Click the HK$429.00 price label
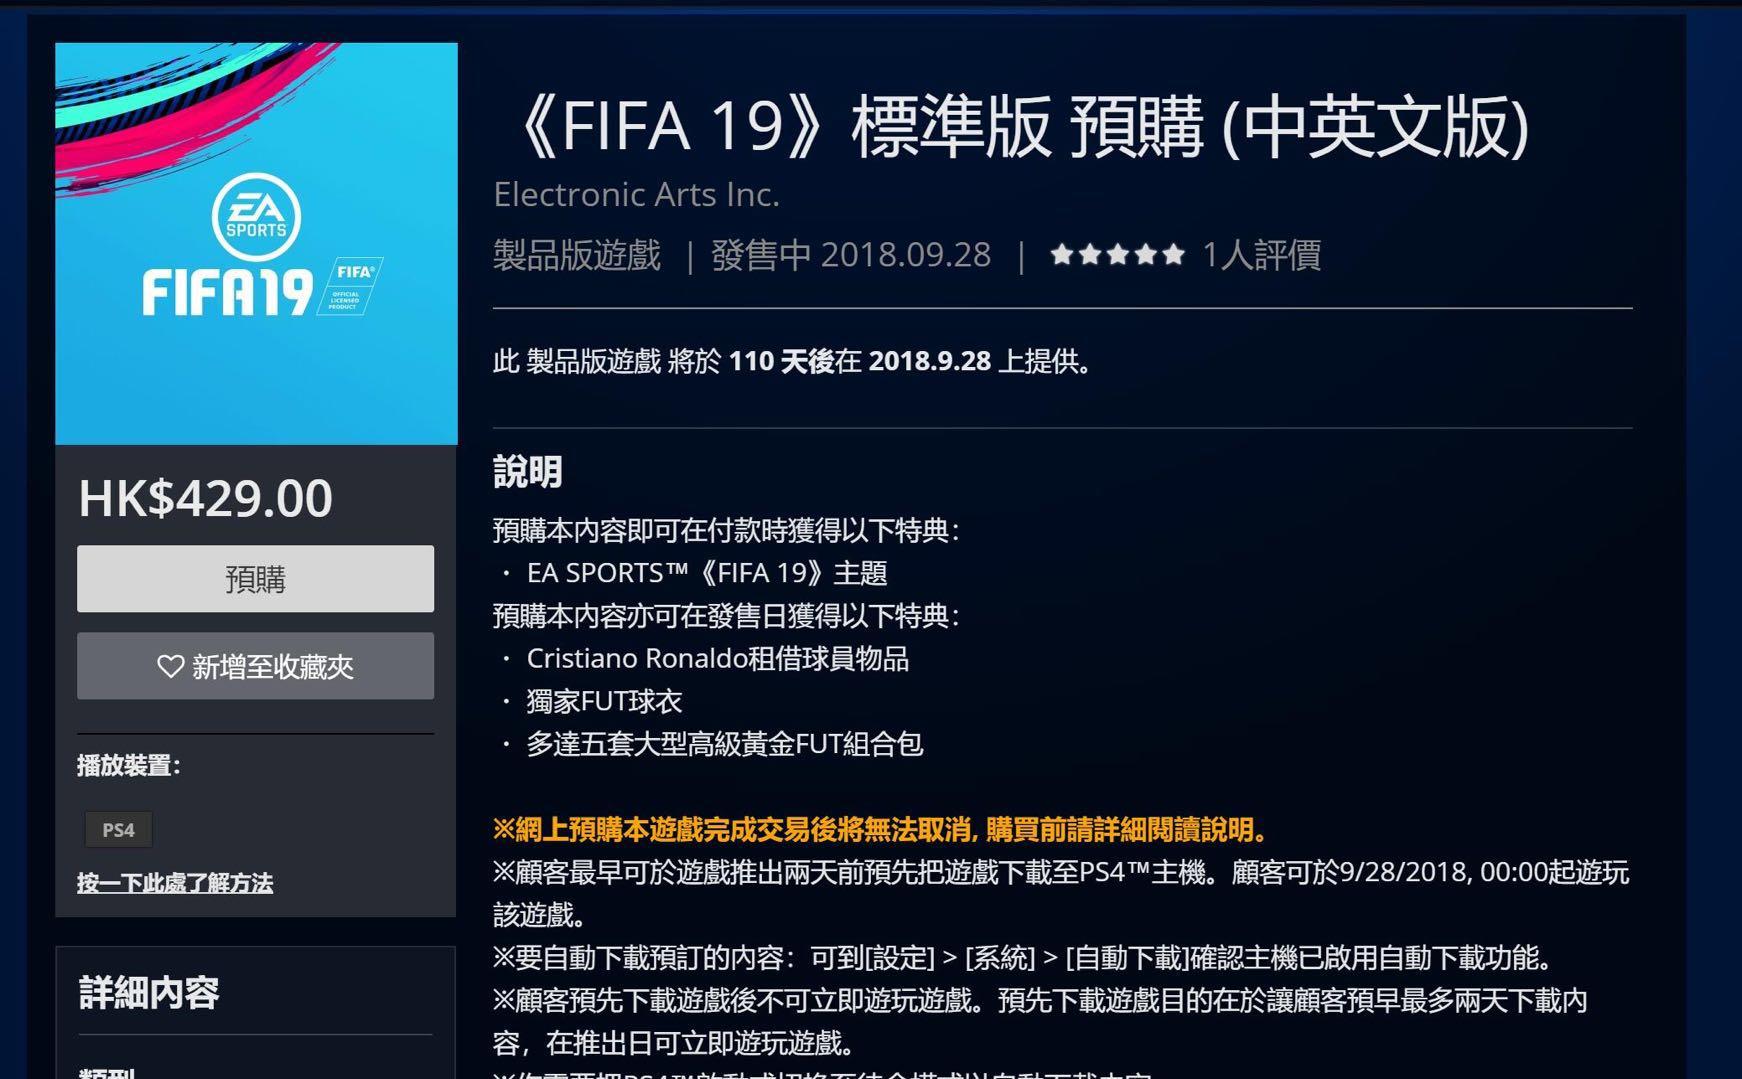Screen dimensions: 1742x1079 (205, 498)
